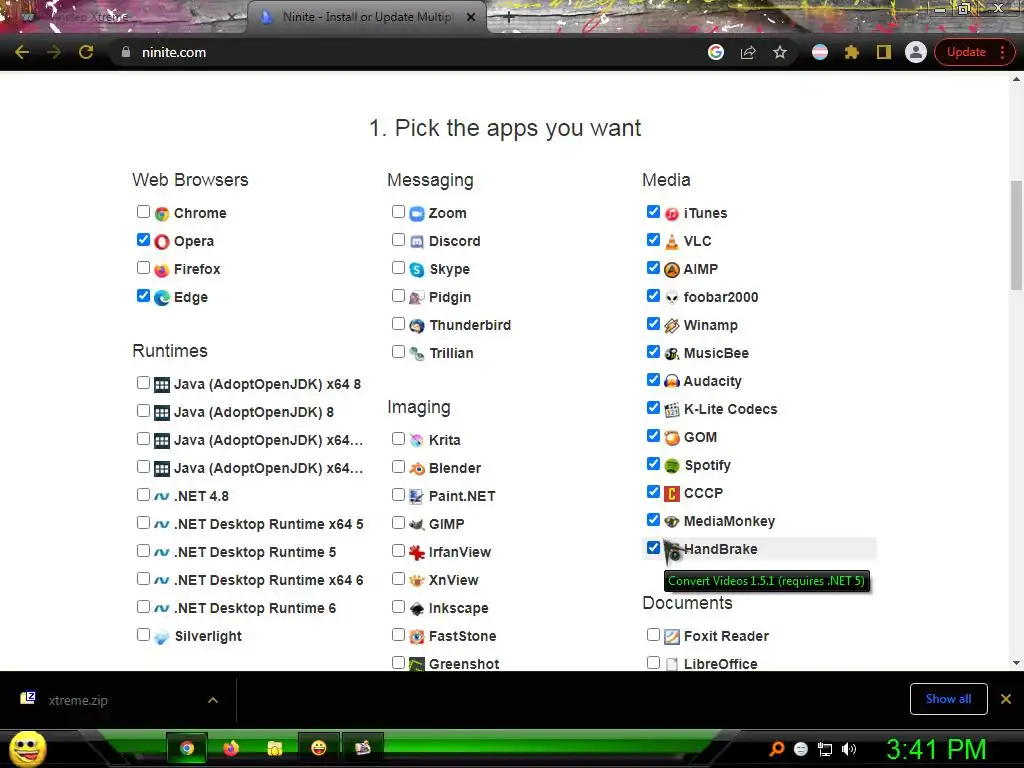Click the scrollbar down arrow
This screenshot has width=1024, height=768.
(x=1016, y=663)
